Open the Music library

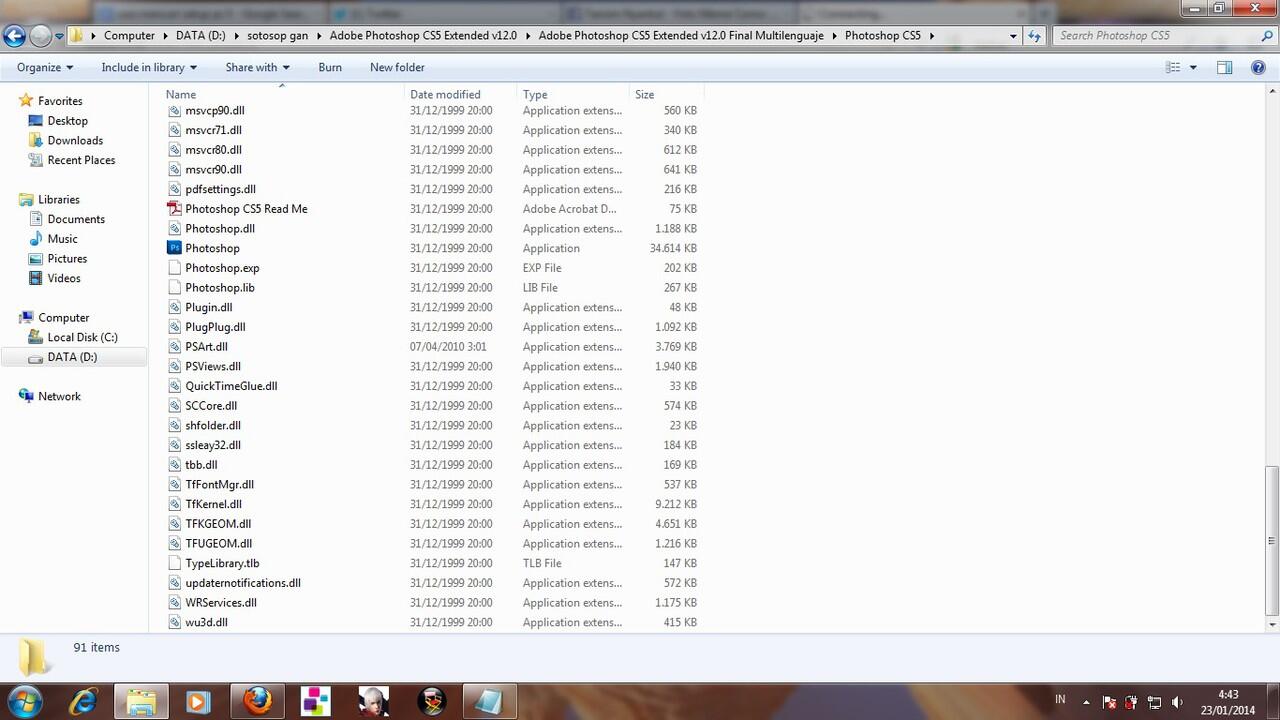(x=62, y=239)
